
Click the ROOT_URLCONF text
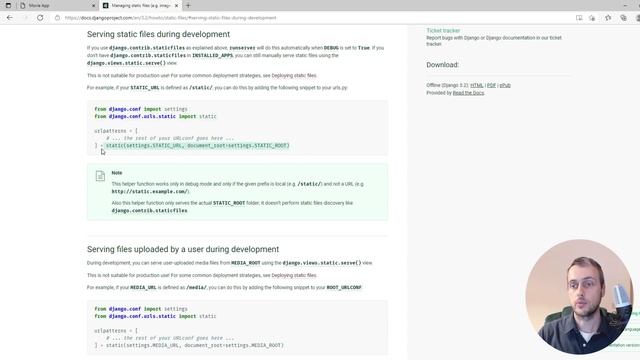point(344,288)
